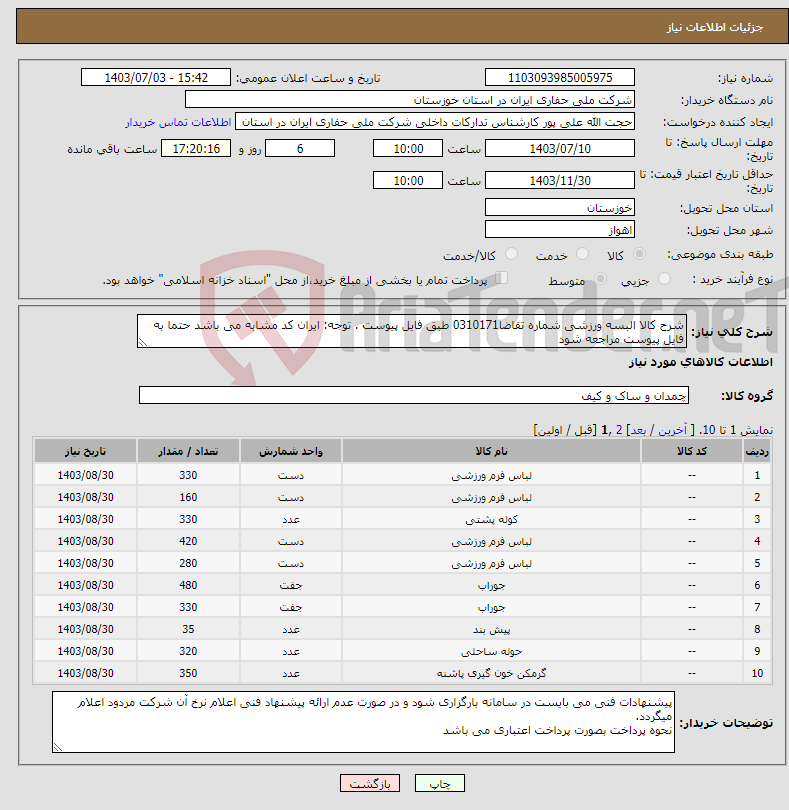Screen dimensions: 789x810
Task: Select the خدمت radio button
Action: tap(582, 254)
